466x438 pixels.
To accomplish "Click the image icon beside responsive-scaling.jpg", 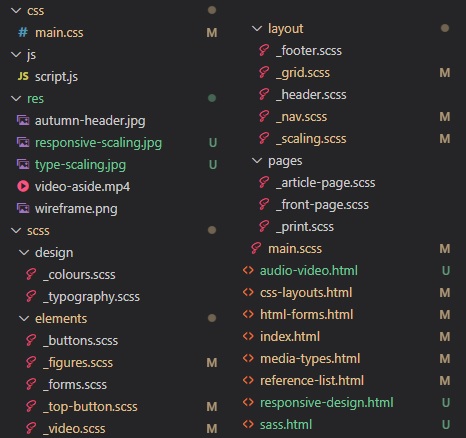I will click(23, 142).
